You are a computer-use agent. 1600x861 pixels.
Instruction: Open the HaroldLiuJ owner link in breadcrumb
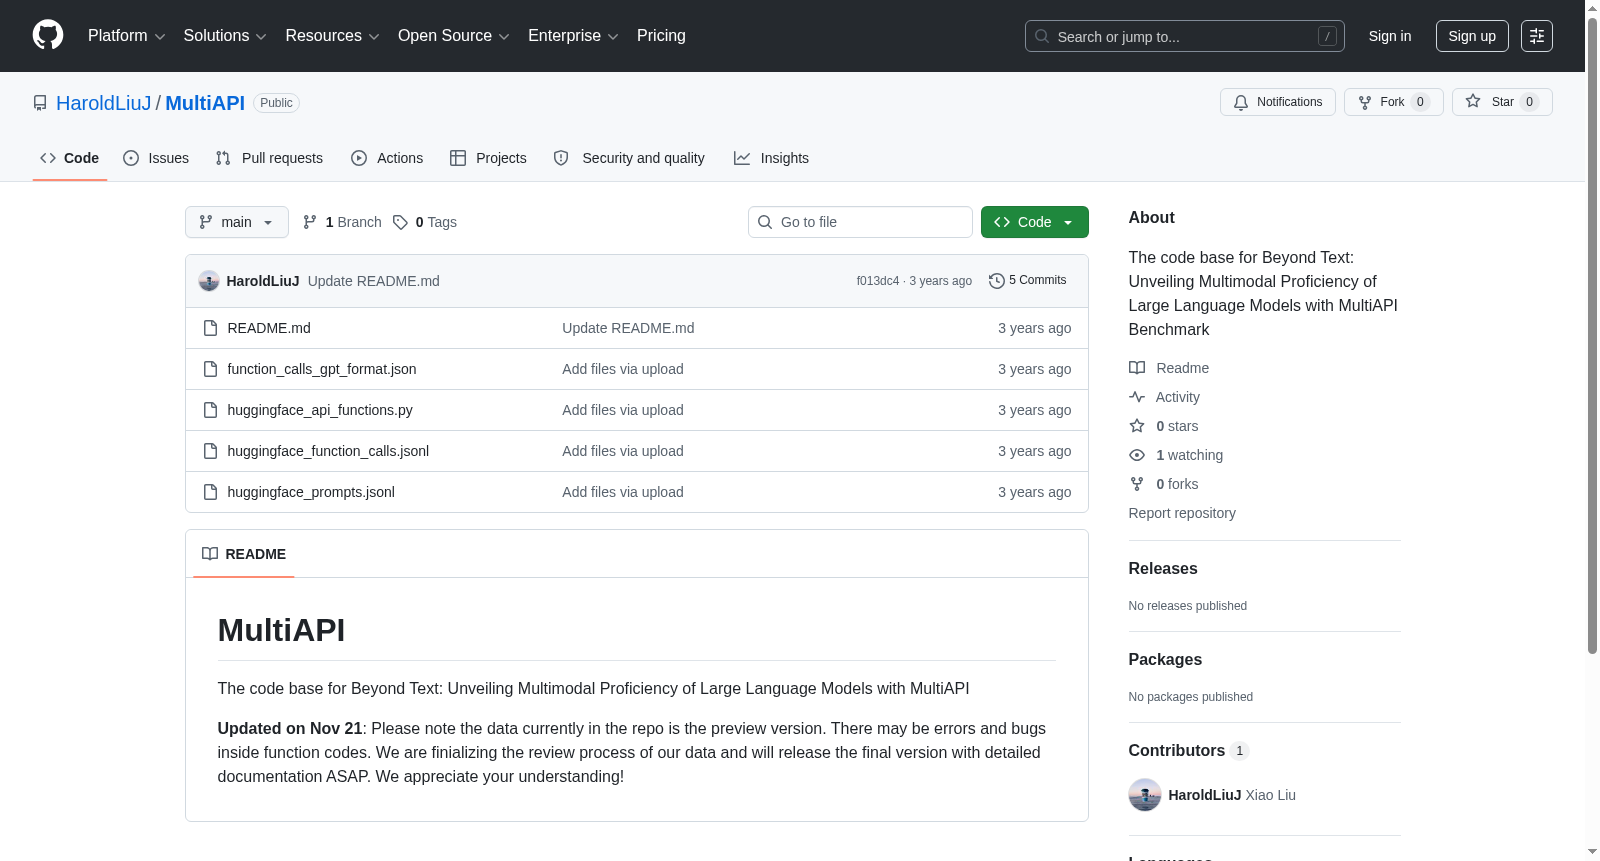coord(104,103)
